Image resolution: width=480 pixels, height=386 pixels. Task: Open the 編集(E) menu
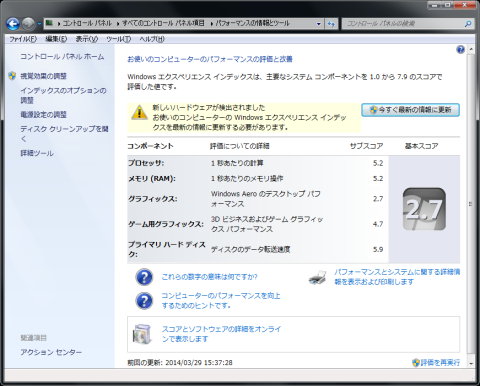pyautogui.click(x=56, y=39)
